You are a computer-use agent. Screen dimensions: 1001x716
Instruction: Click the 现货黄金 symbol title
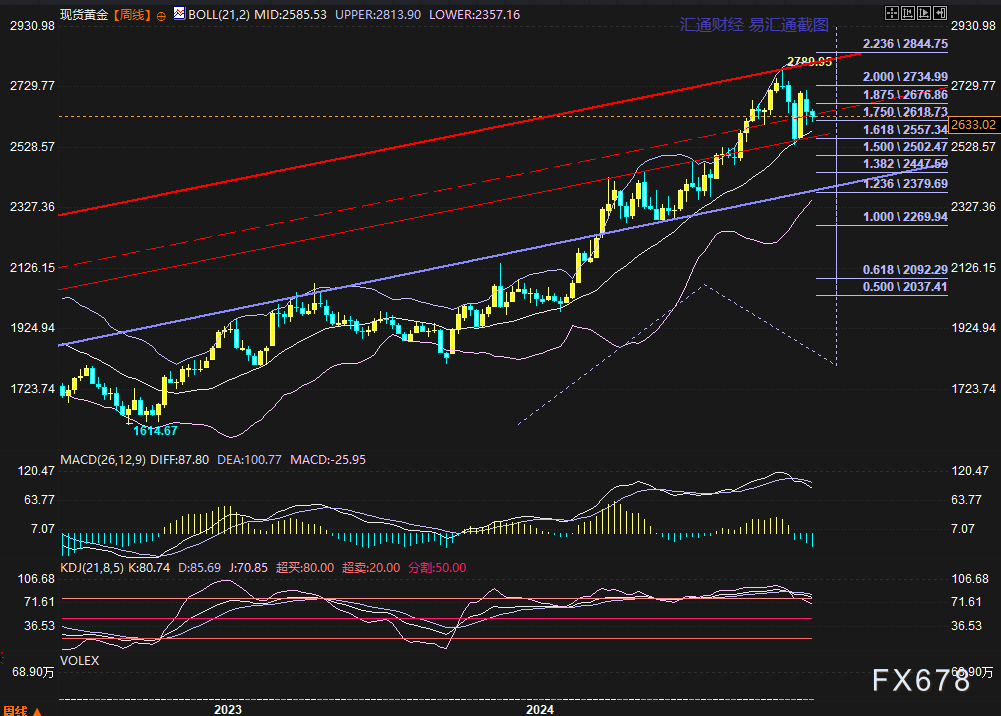[83, 16]
